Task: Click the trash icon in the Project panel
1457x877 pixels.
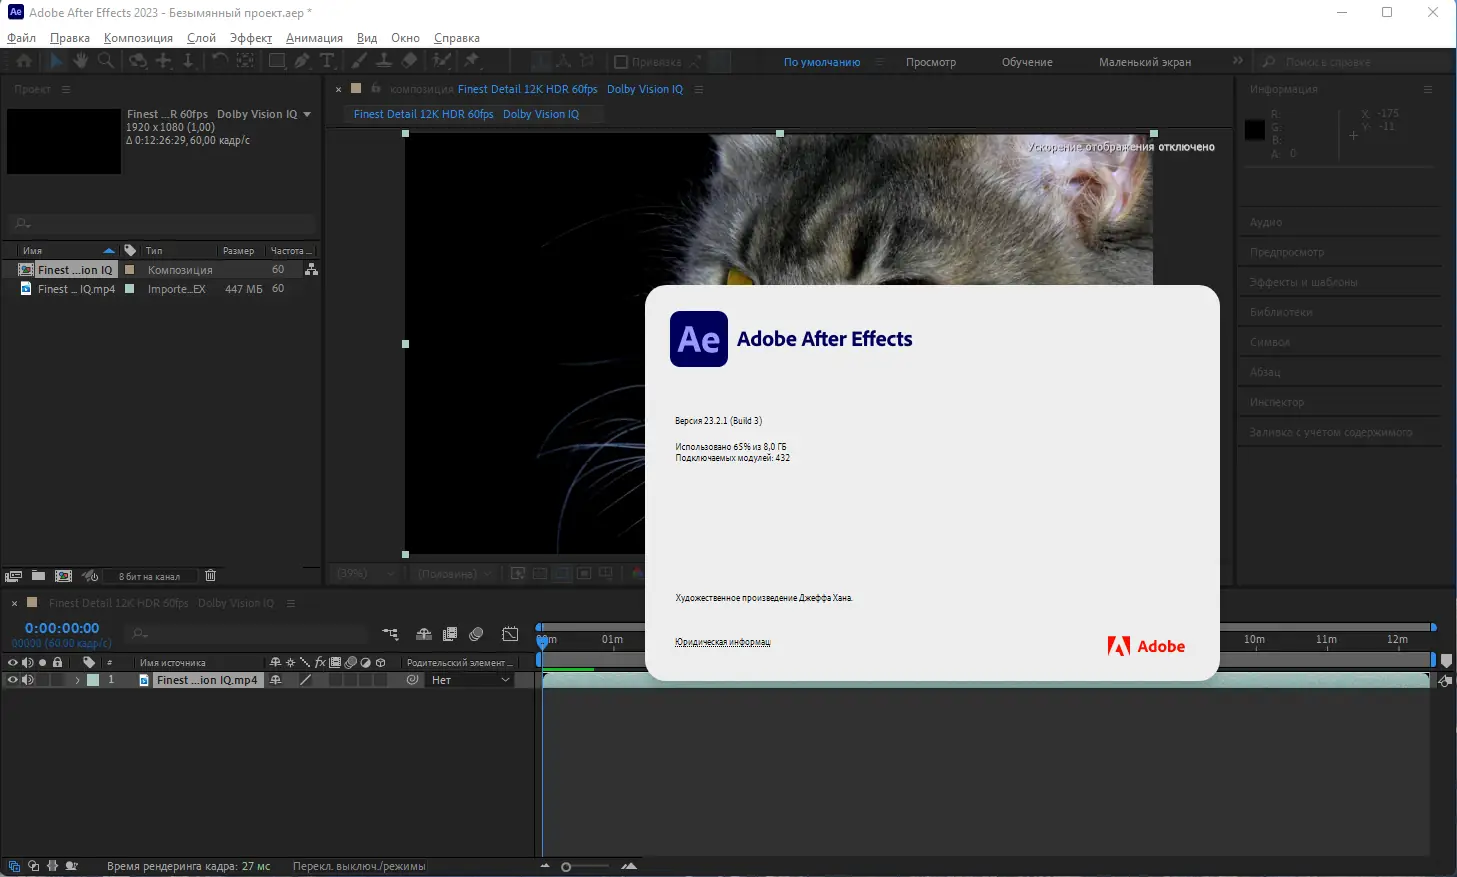Action: [210, 575]
